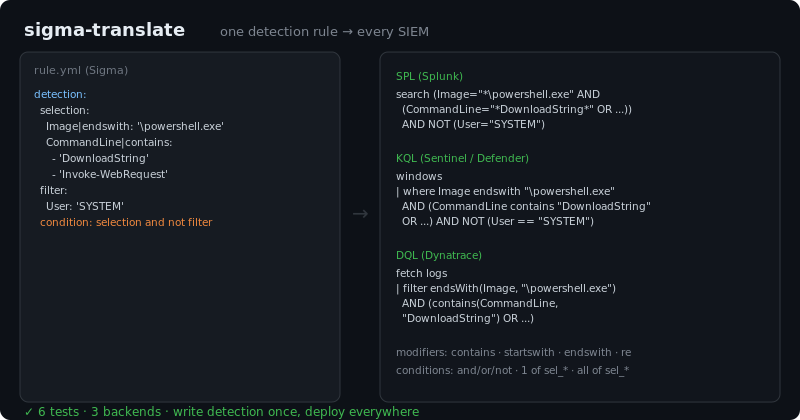Select the User: 'SYSTEM' line

[x=85, y=206]
